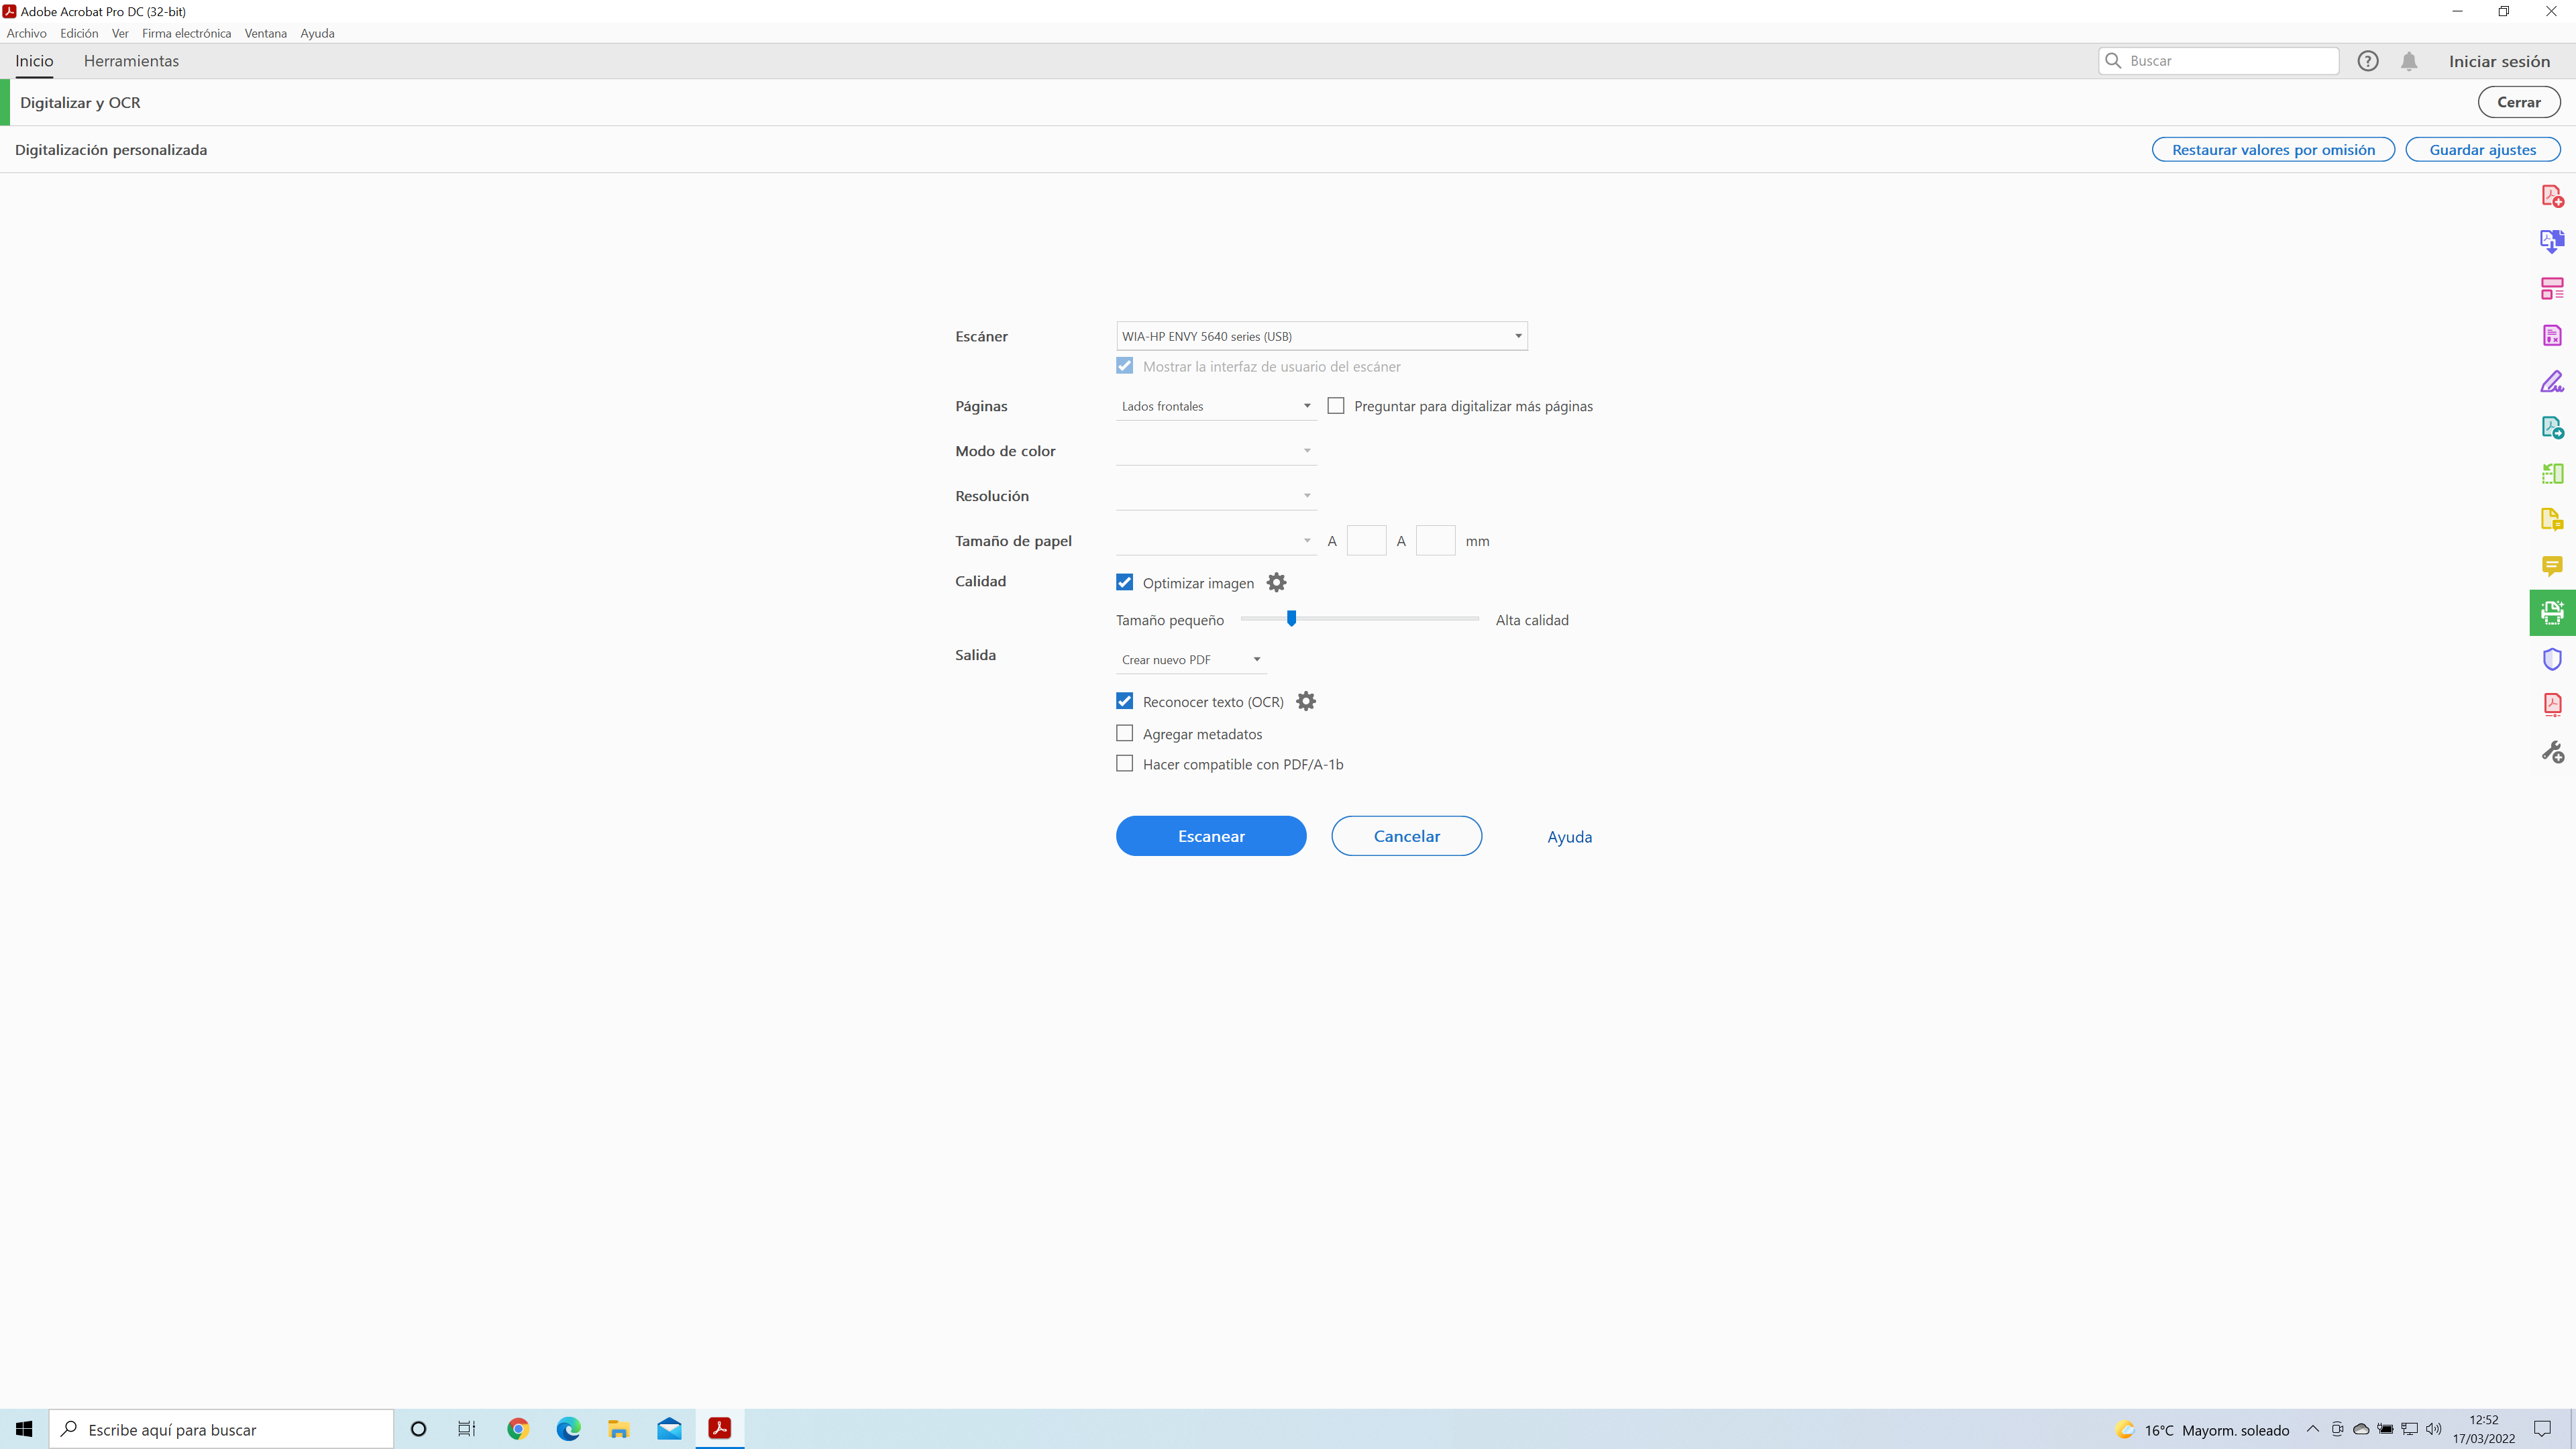Switch to the Herramientas tab

point(131,61)
